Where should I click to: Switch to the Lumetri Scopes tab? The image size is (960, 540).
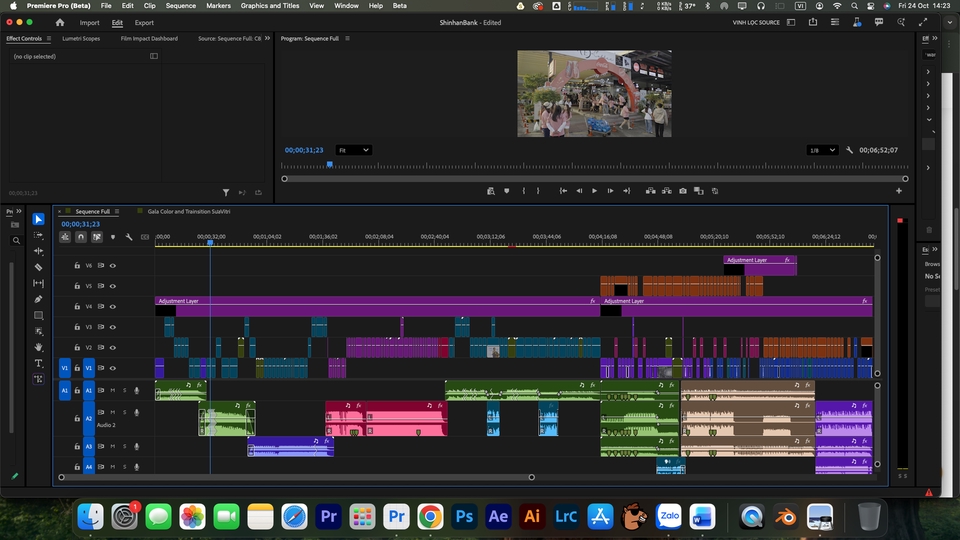tap(81, 39)
